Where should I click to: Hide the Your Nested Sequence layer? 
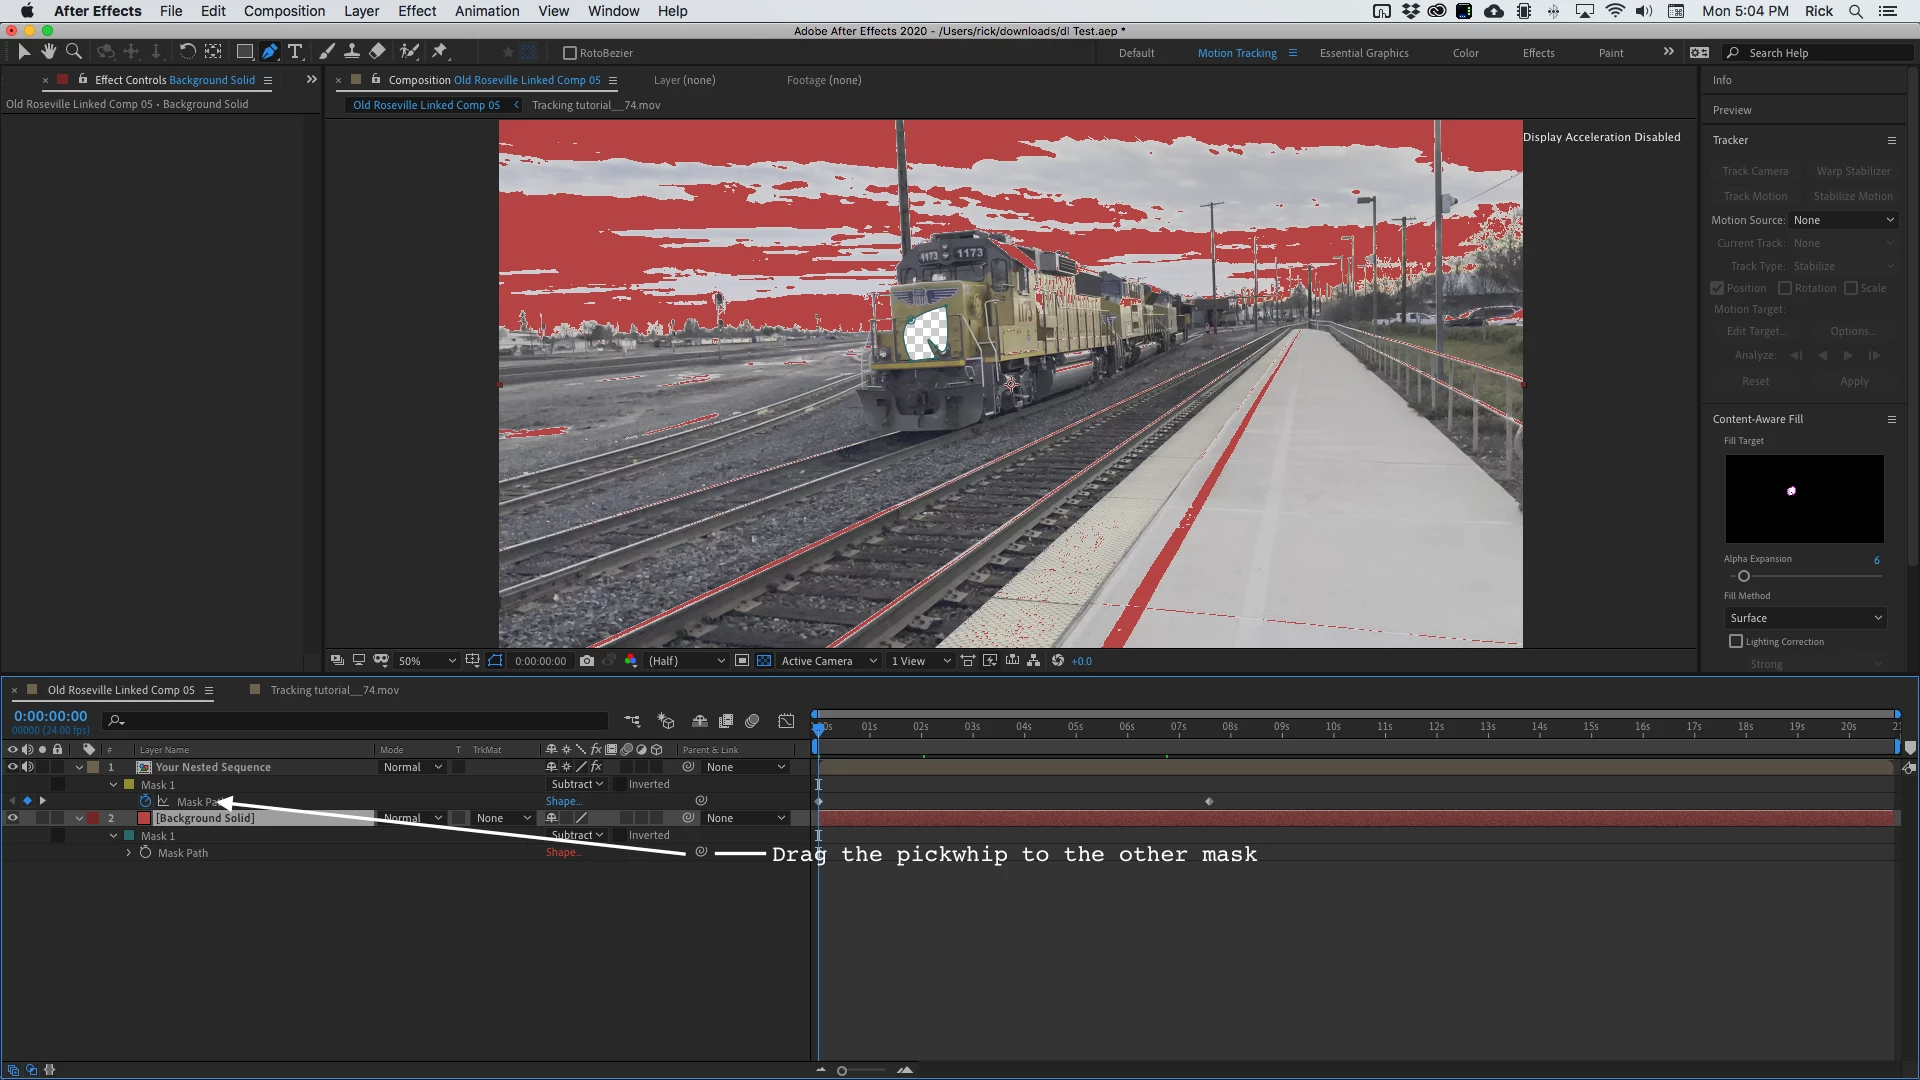pos(12,767)
